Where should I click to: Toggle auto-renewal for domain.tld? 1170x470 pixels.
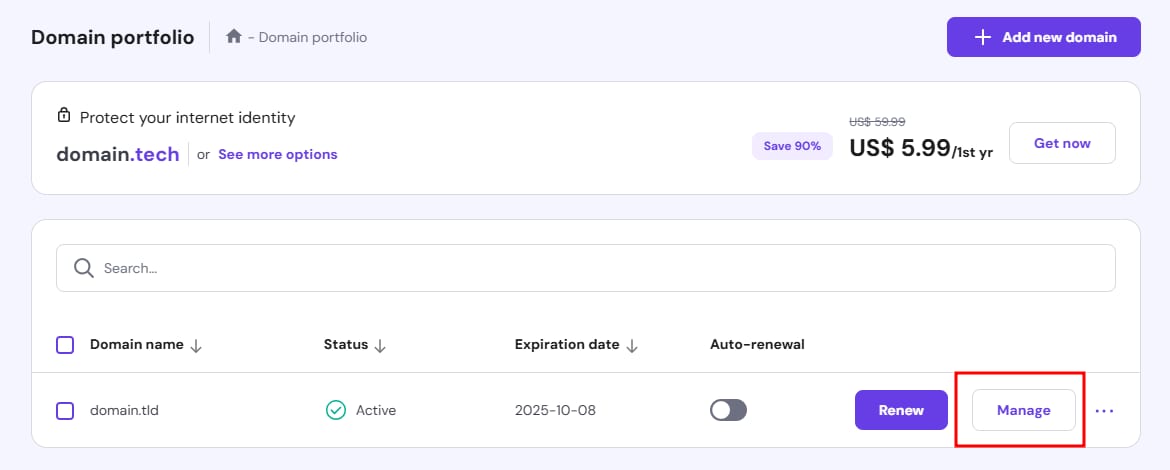(x=728, y=410)
